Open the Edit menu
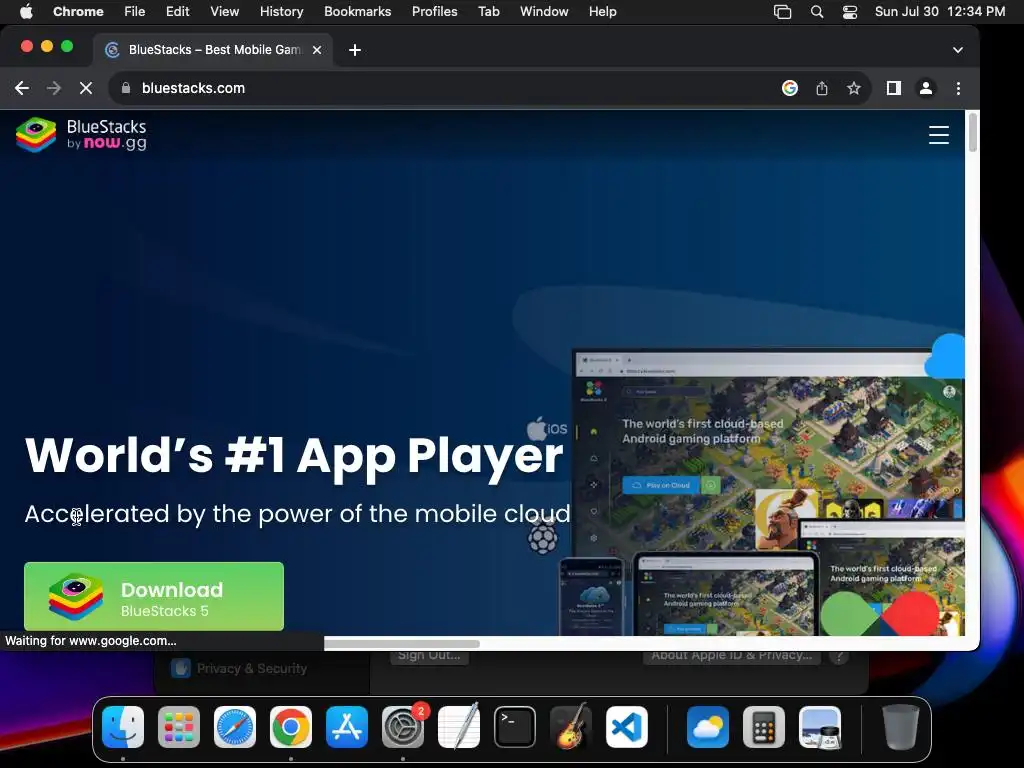1024x768 pixels. pos(177,12)
